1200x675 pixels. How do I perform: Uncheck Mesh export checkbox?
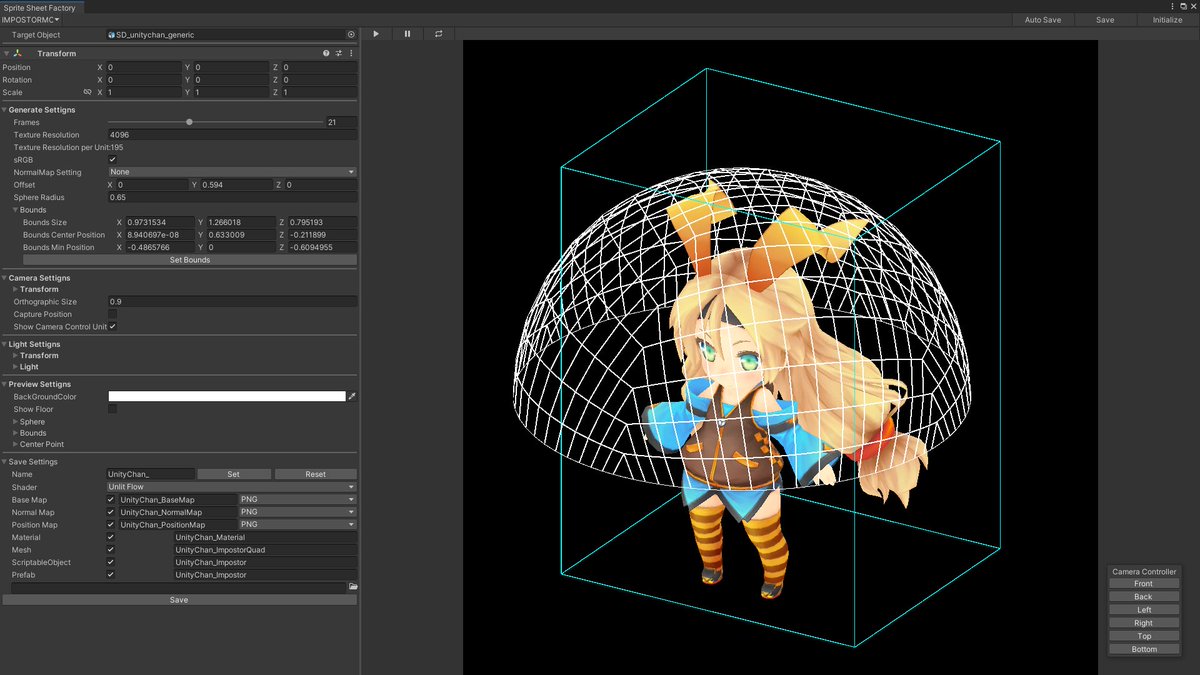111,549
